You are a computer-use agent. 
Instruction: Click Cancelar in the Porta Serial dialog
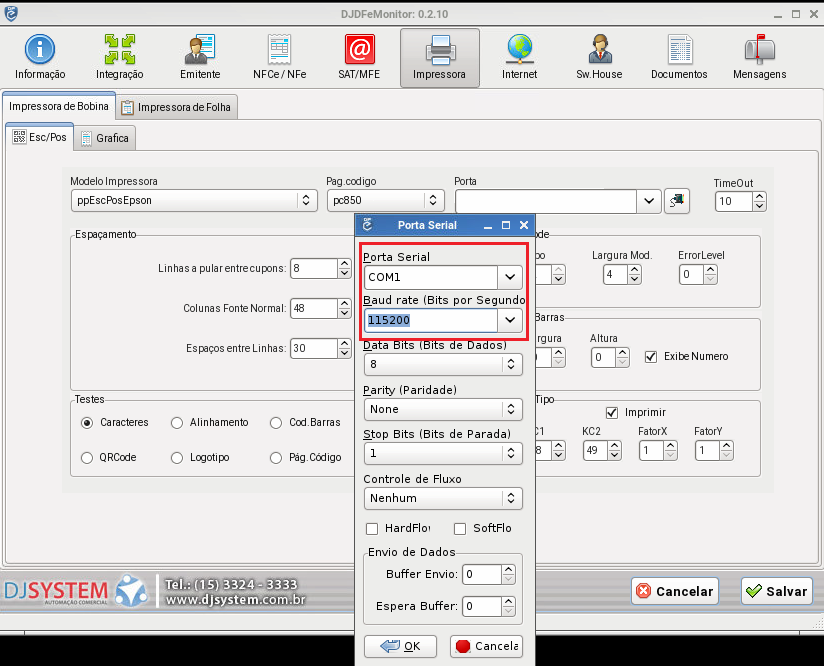pos(487,646)
